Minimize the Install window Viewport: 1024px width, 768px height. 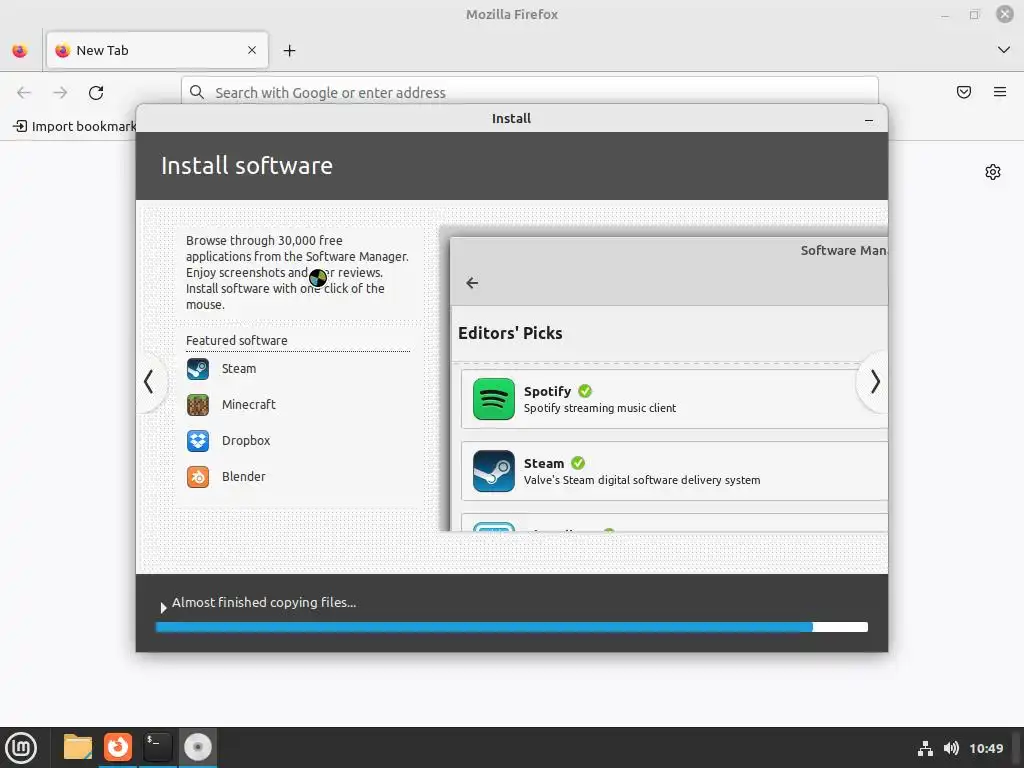869,120
